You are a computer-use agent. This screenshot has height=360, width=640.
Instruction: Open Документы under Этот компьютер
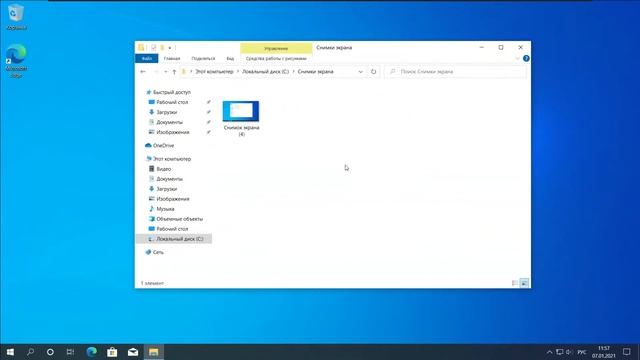click(169, 179)
